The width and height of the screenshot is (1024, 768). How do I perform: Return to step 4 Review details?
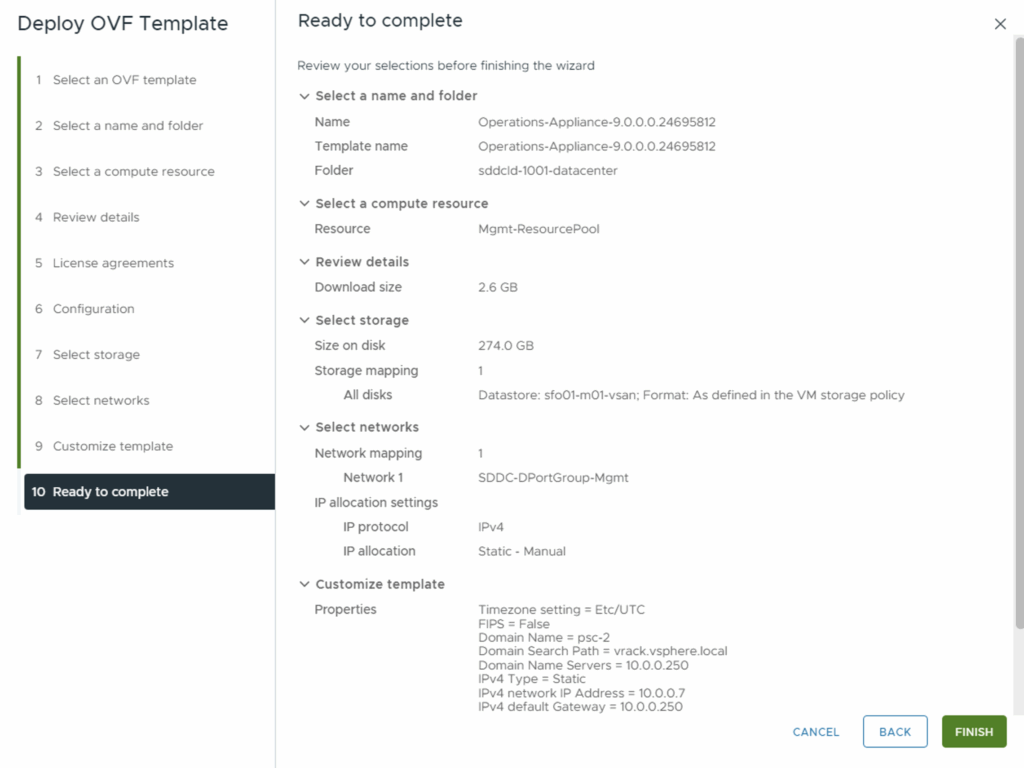tap(96, 217)
